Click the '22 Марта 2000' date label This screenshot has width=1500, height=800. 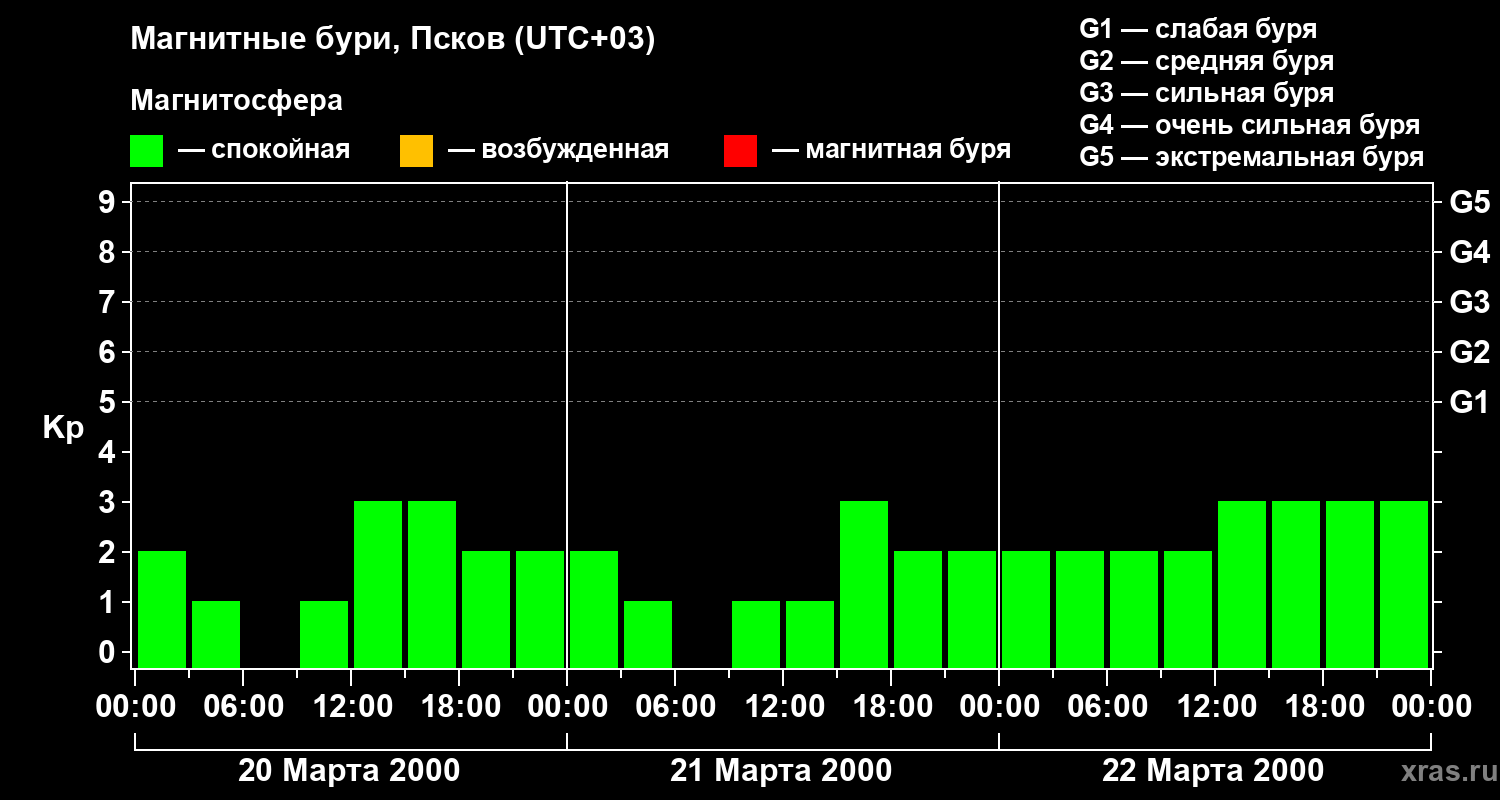point(1213,771)
